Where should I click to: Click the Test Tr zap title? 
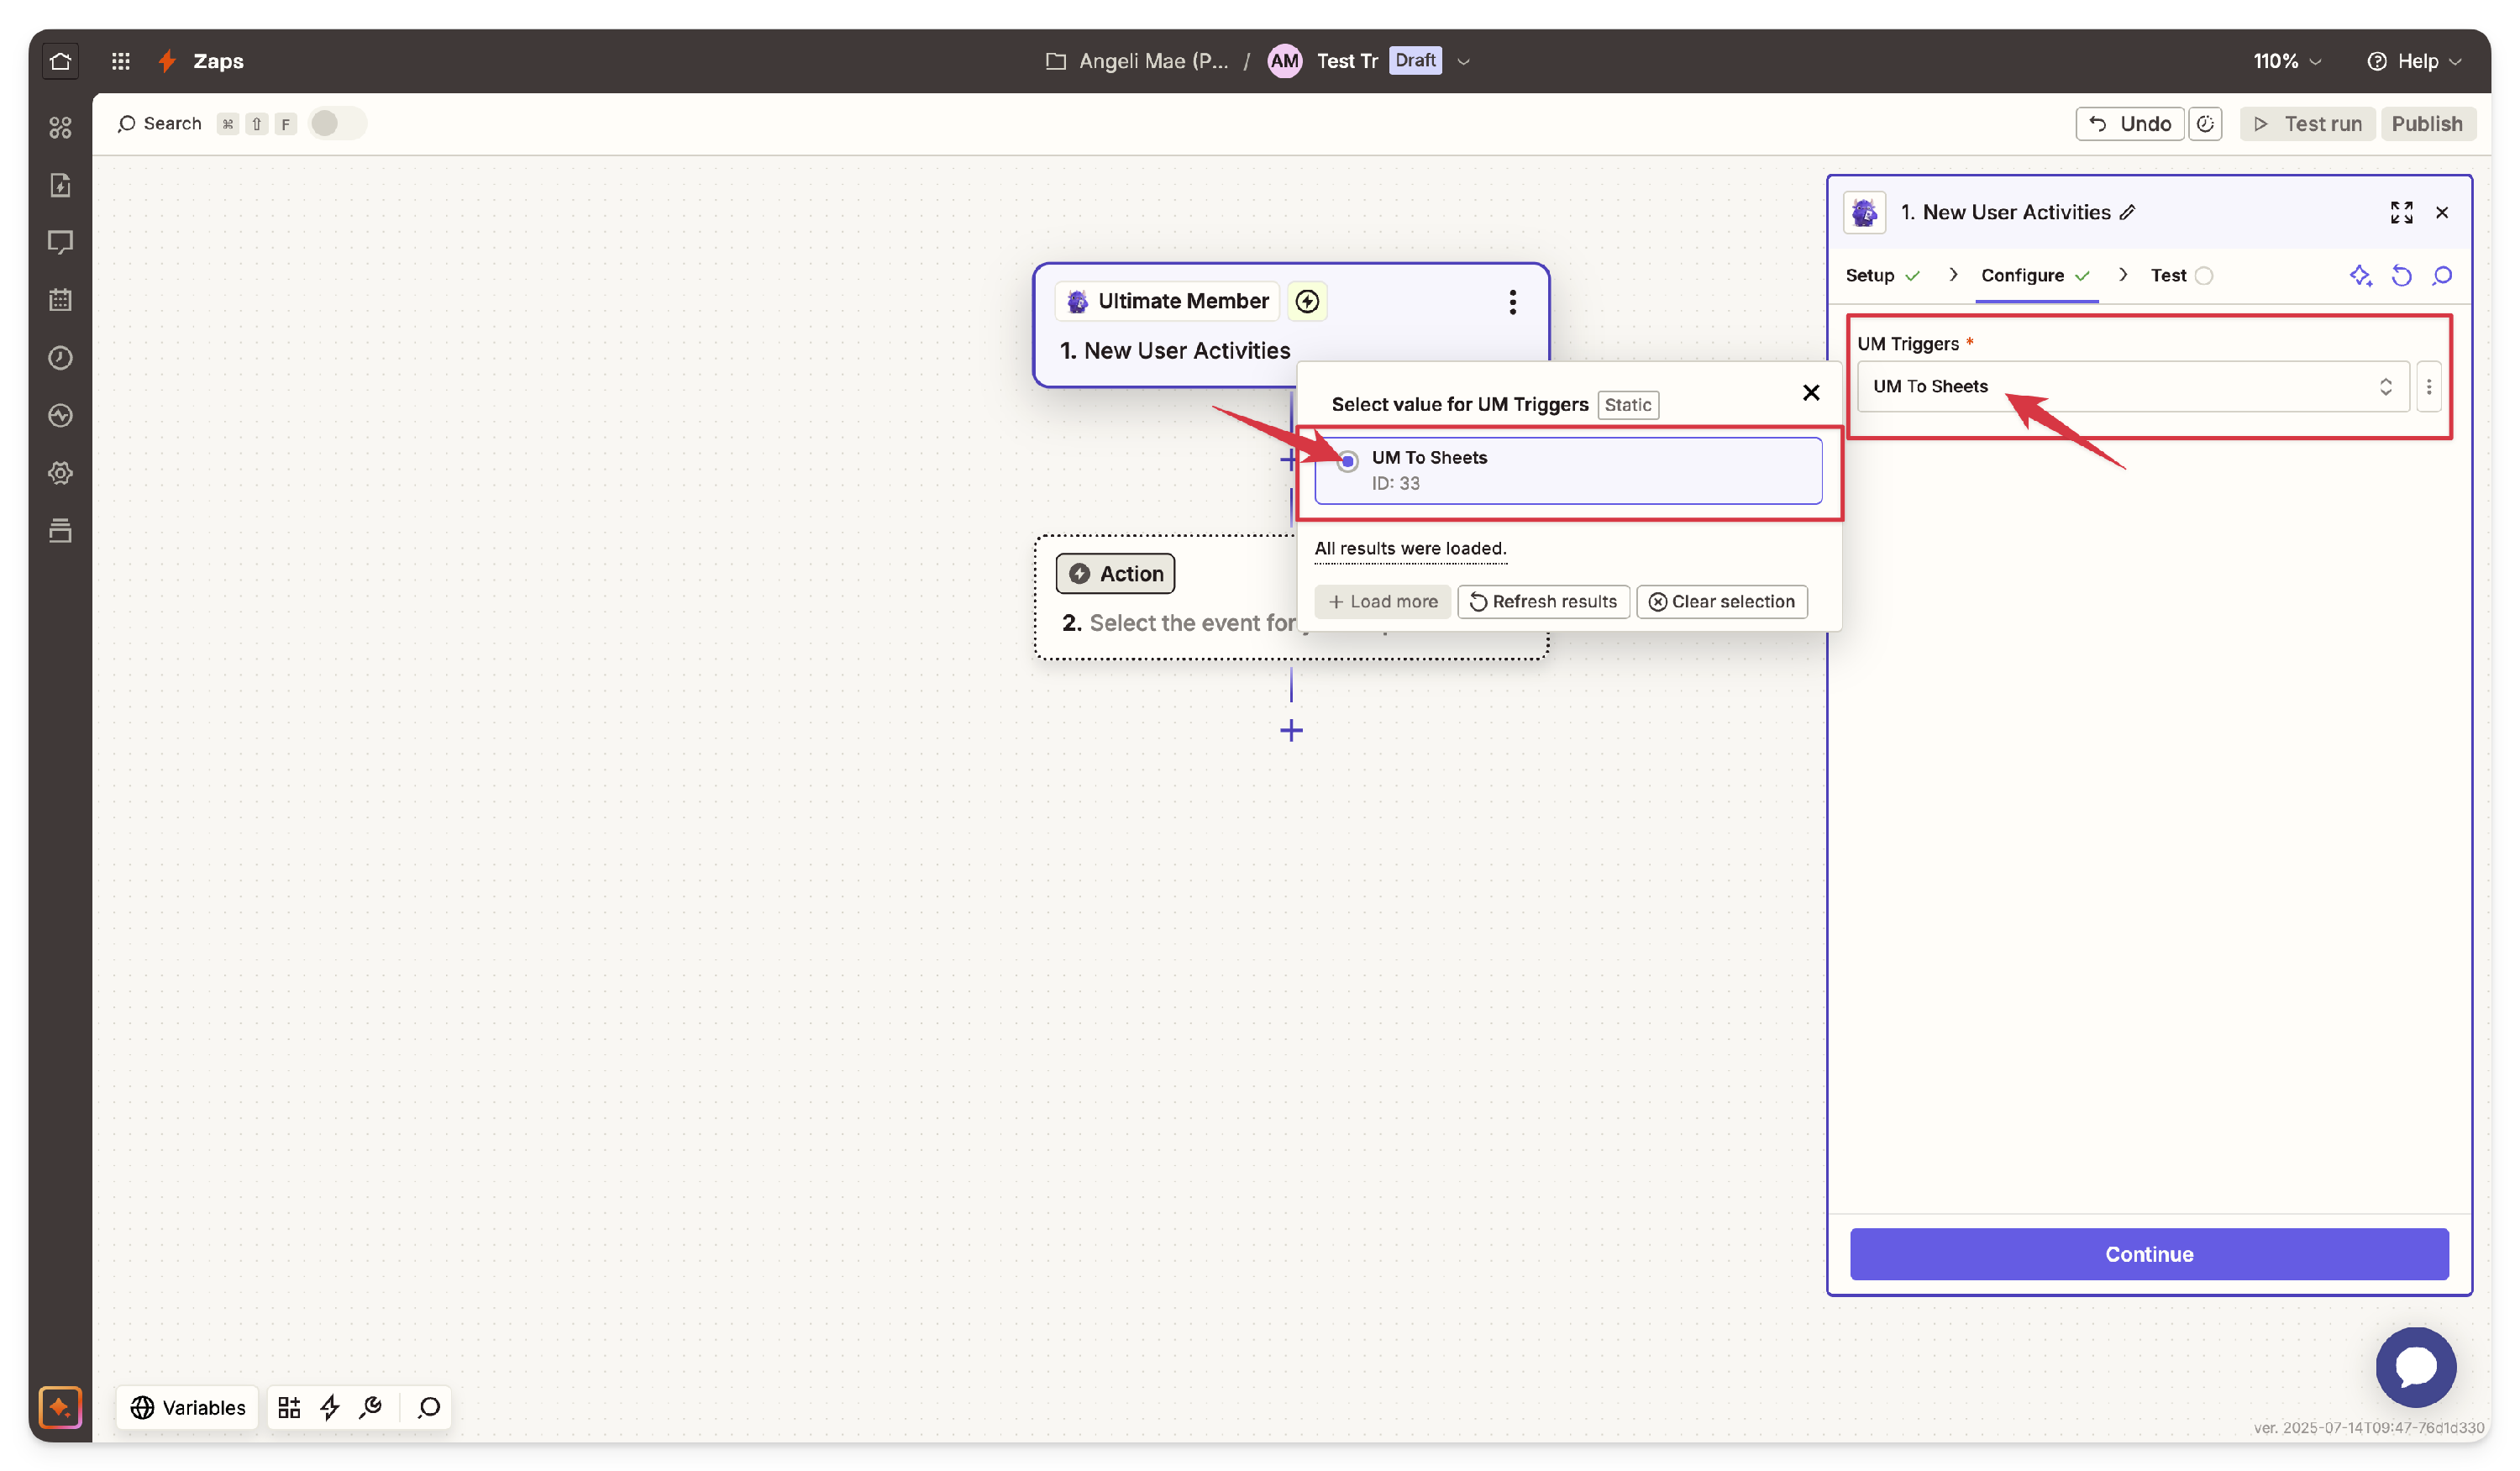[1346, 61]
